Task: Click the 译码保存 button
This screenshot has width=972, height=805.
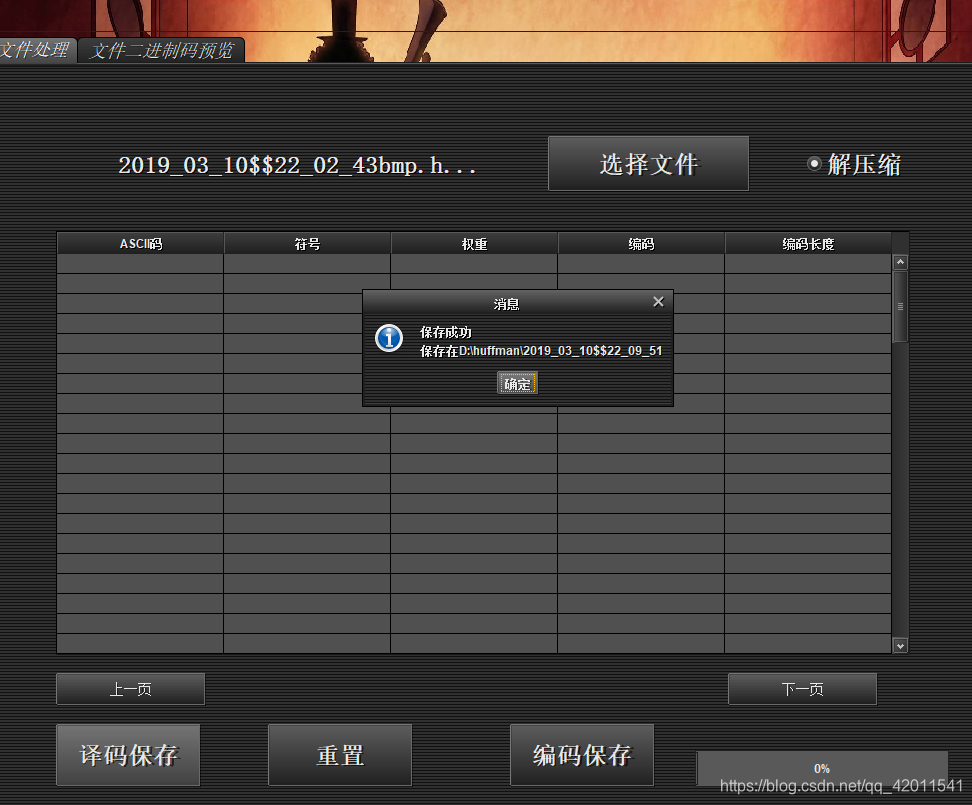Action: click(x=128, y=755)
